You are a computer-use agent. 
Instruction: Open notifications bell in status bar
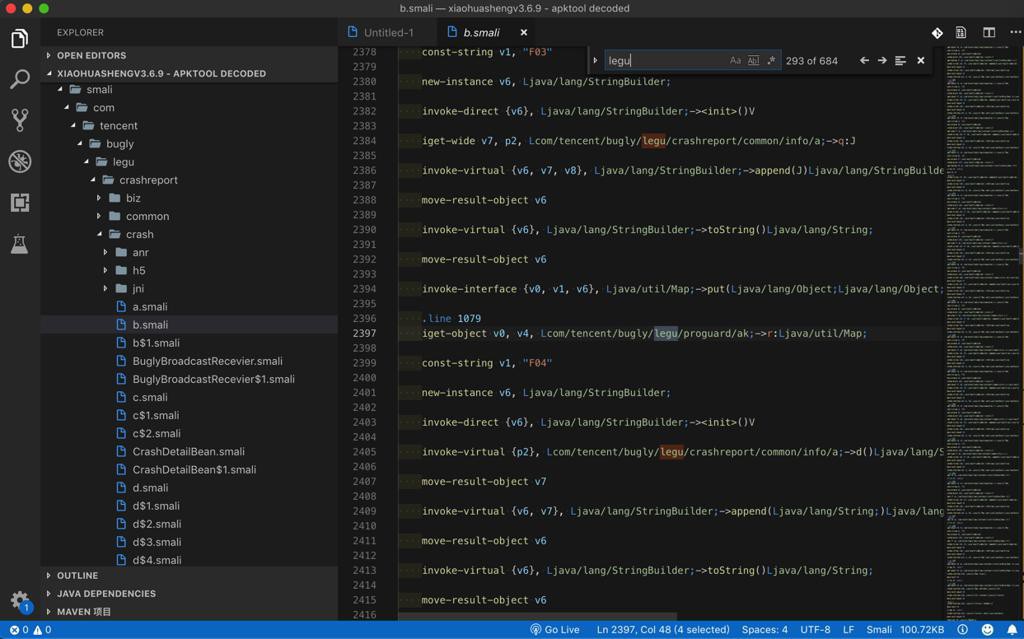[1012, 630]
